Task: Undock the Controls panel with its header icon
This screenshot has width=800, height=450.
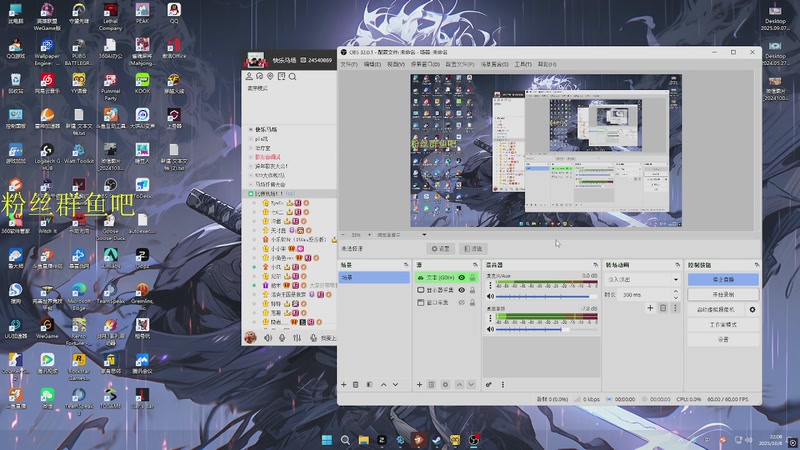Action: click(x=756, y=265)
